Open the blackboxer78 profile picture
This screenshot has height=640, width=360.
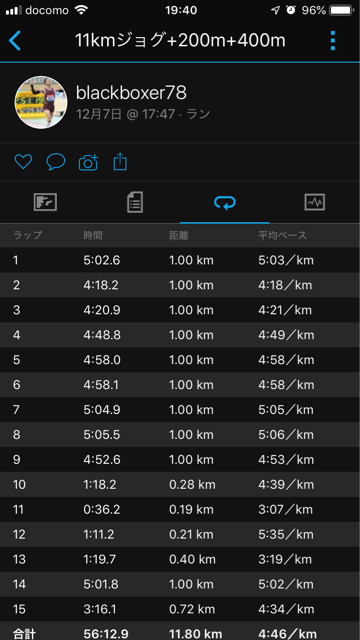[x=41, y=102]
